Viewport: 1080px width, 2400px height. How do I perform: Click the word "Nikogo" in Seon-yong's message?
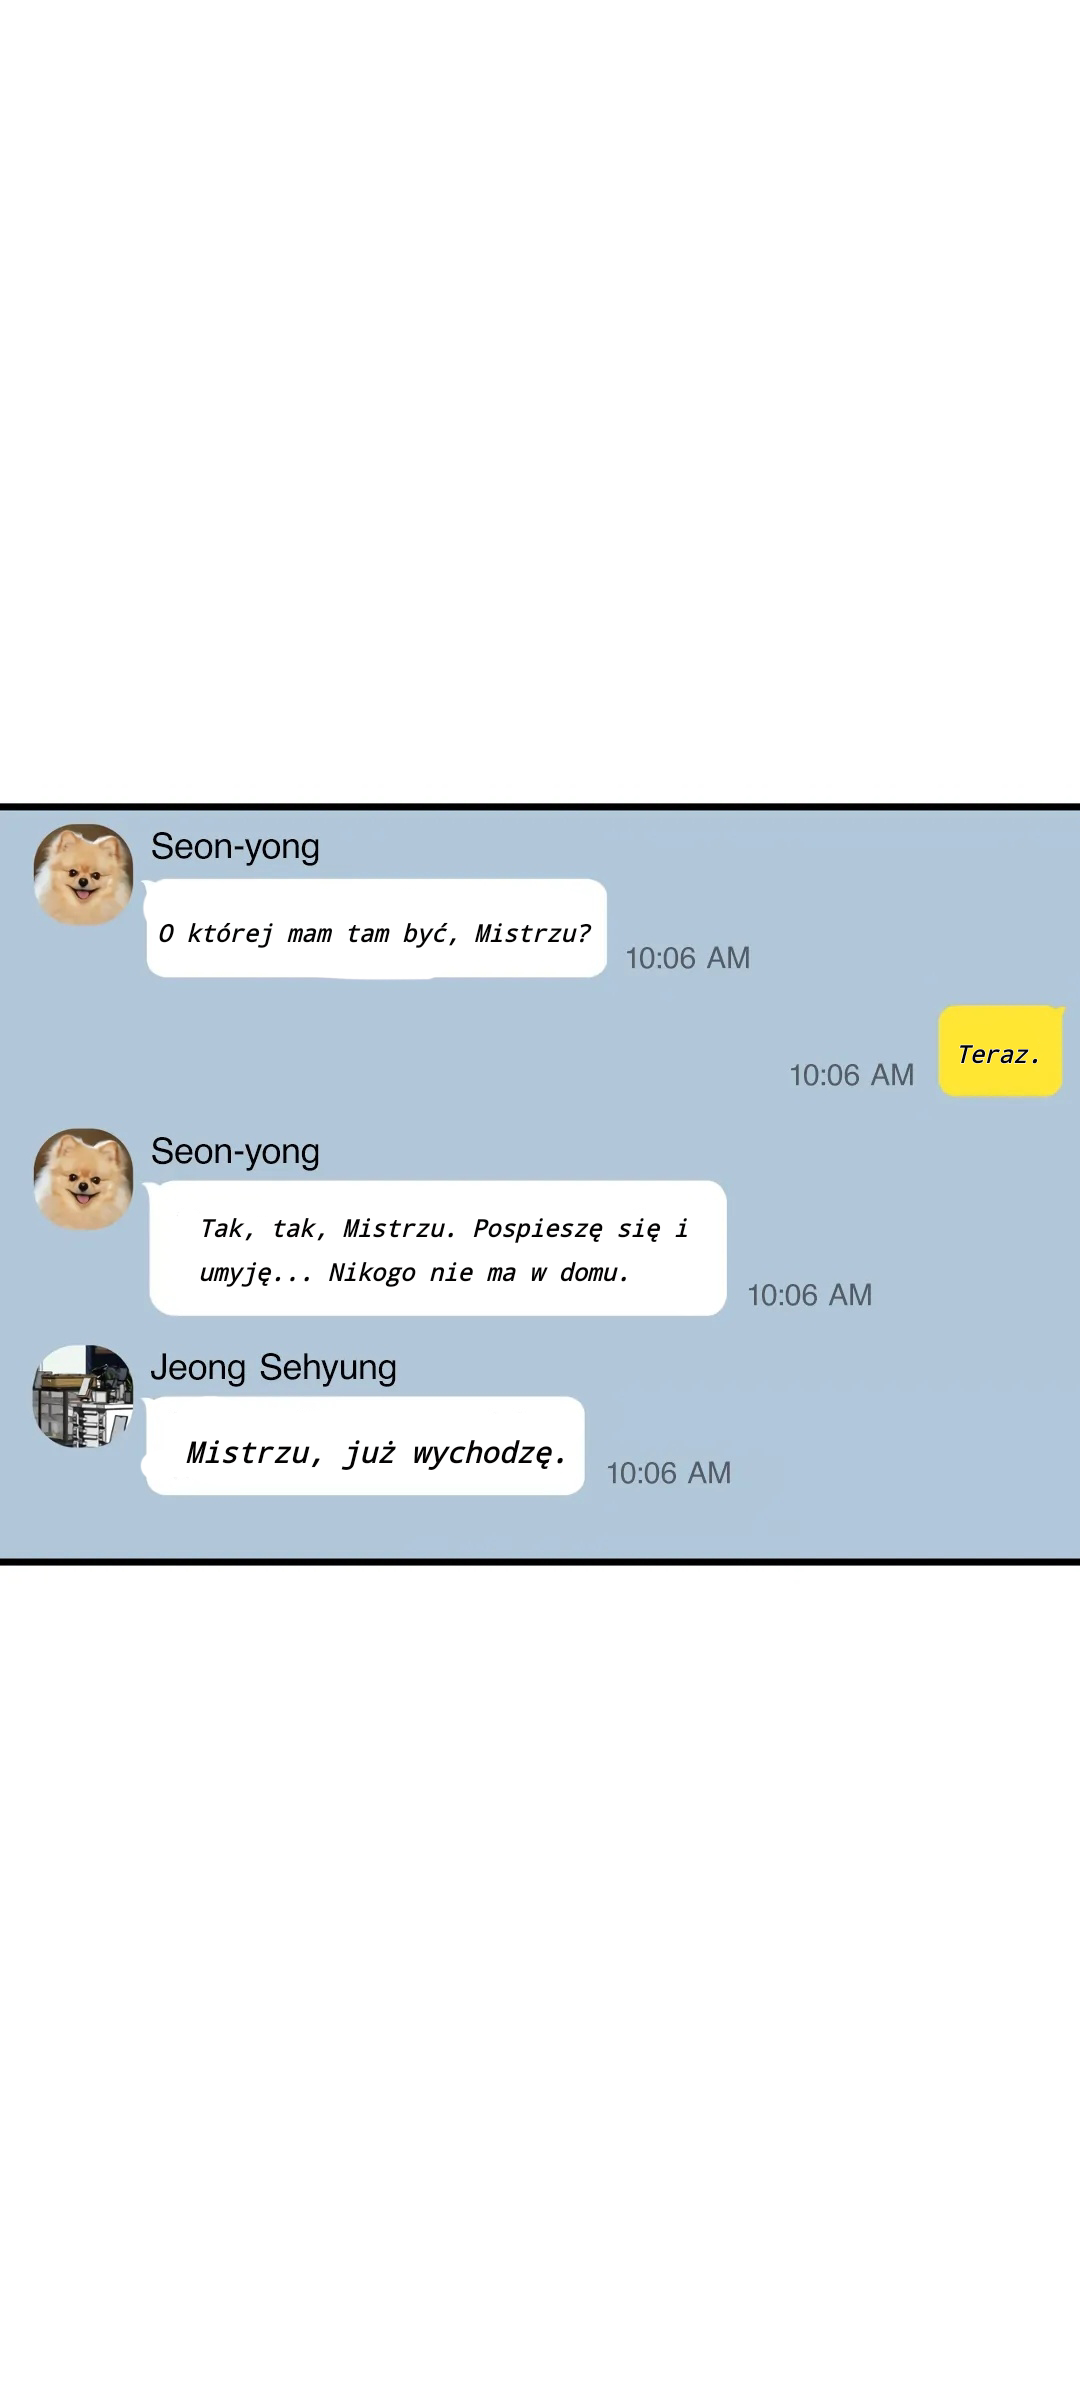[372, 1273]
